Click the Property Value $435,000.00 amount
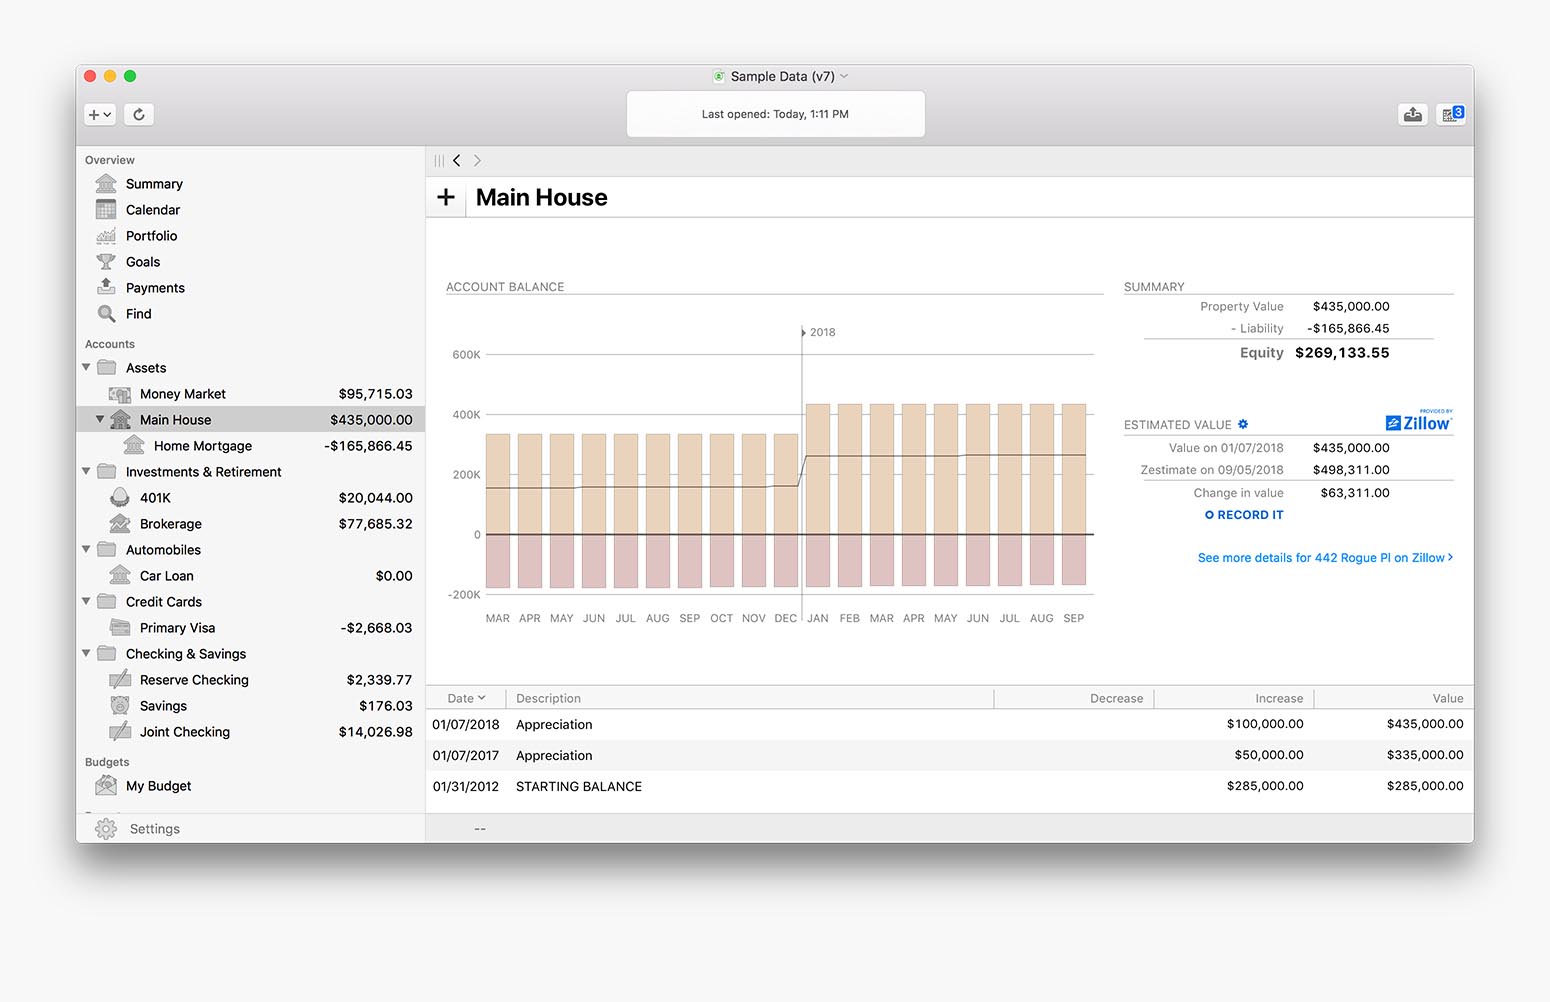The width and height of the screenshot is (1550, 1002). click(x=1351, y=307)
